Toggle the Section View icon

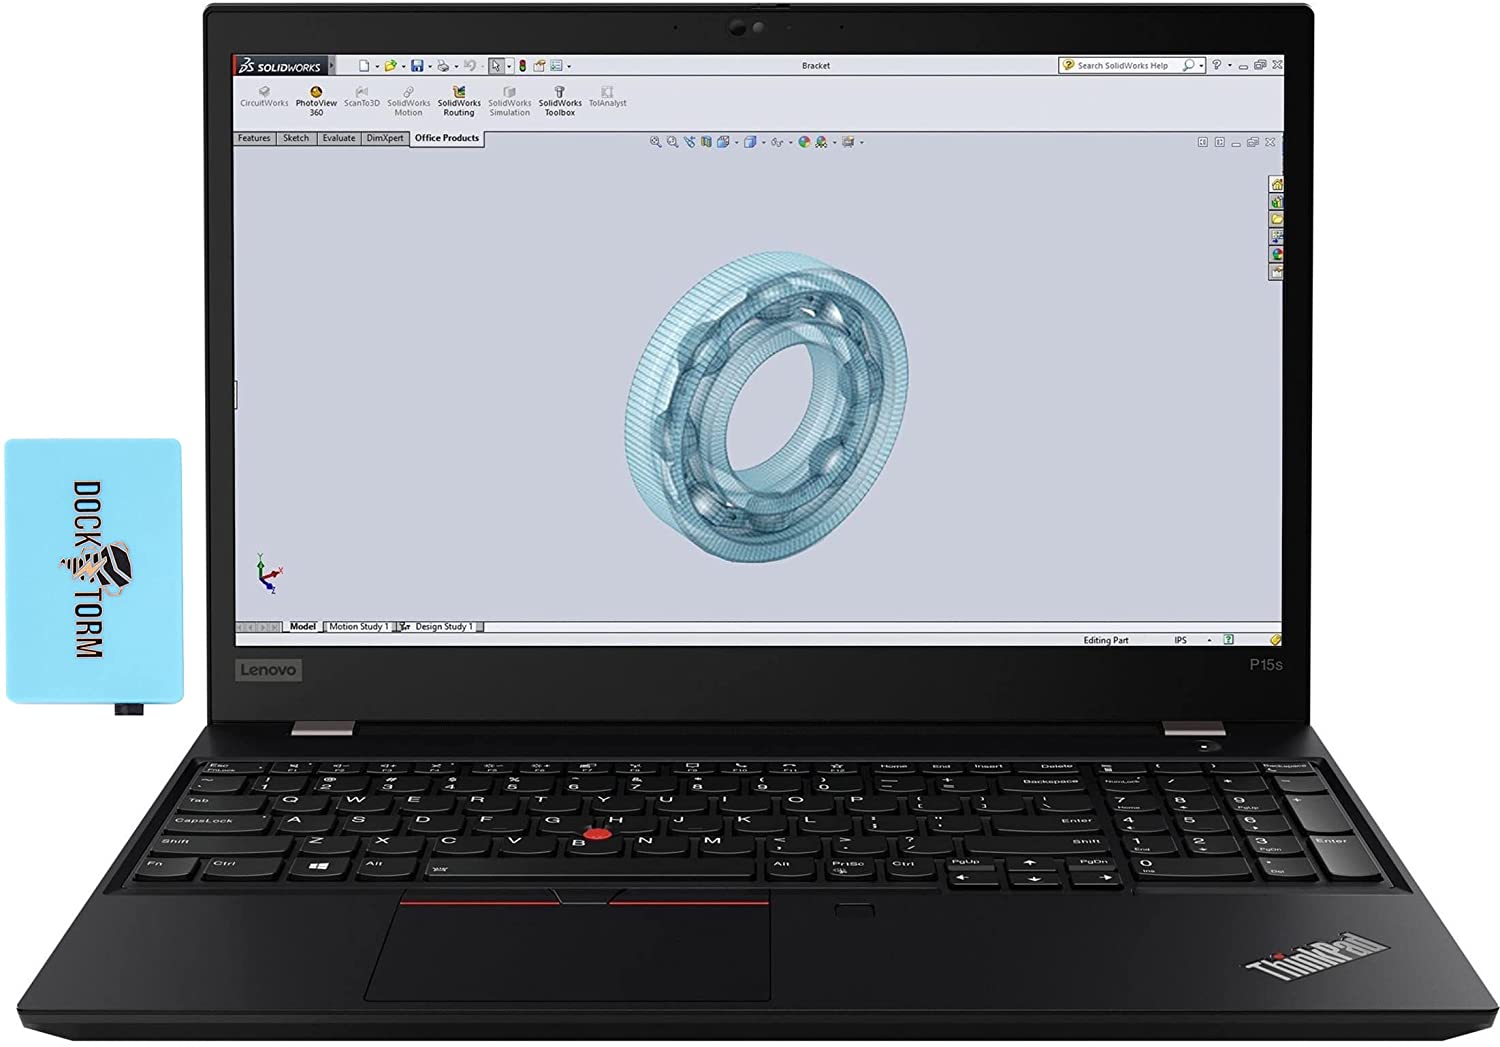point(706,142)
